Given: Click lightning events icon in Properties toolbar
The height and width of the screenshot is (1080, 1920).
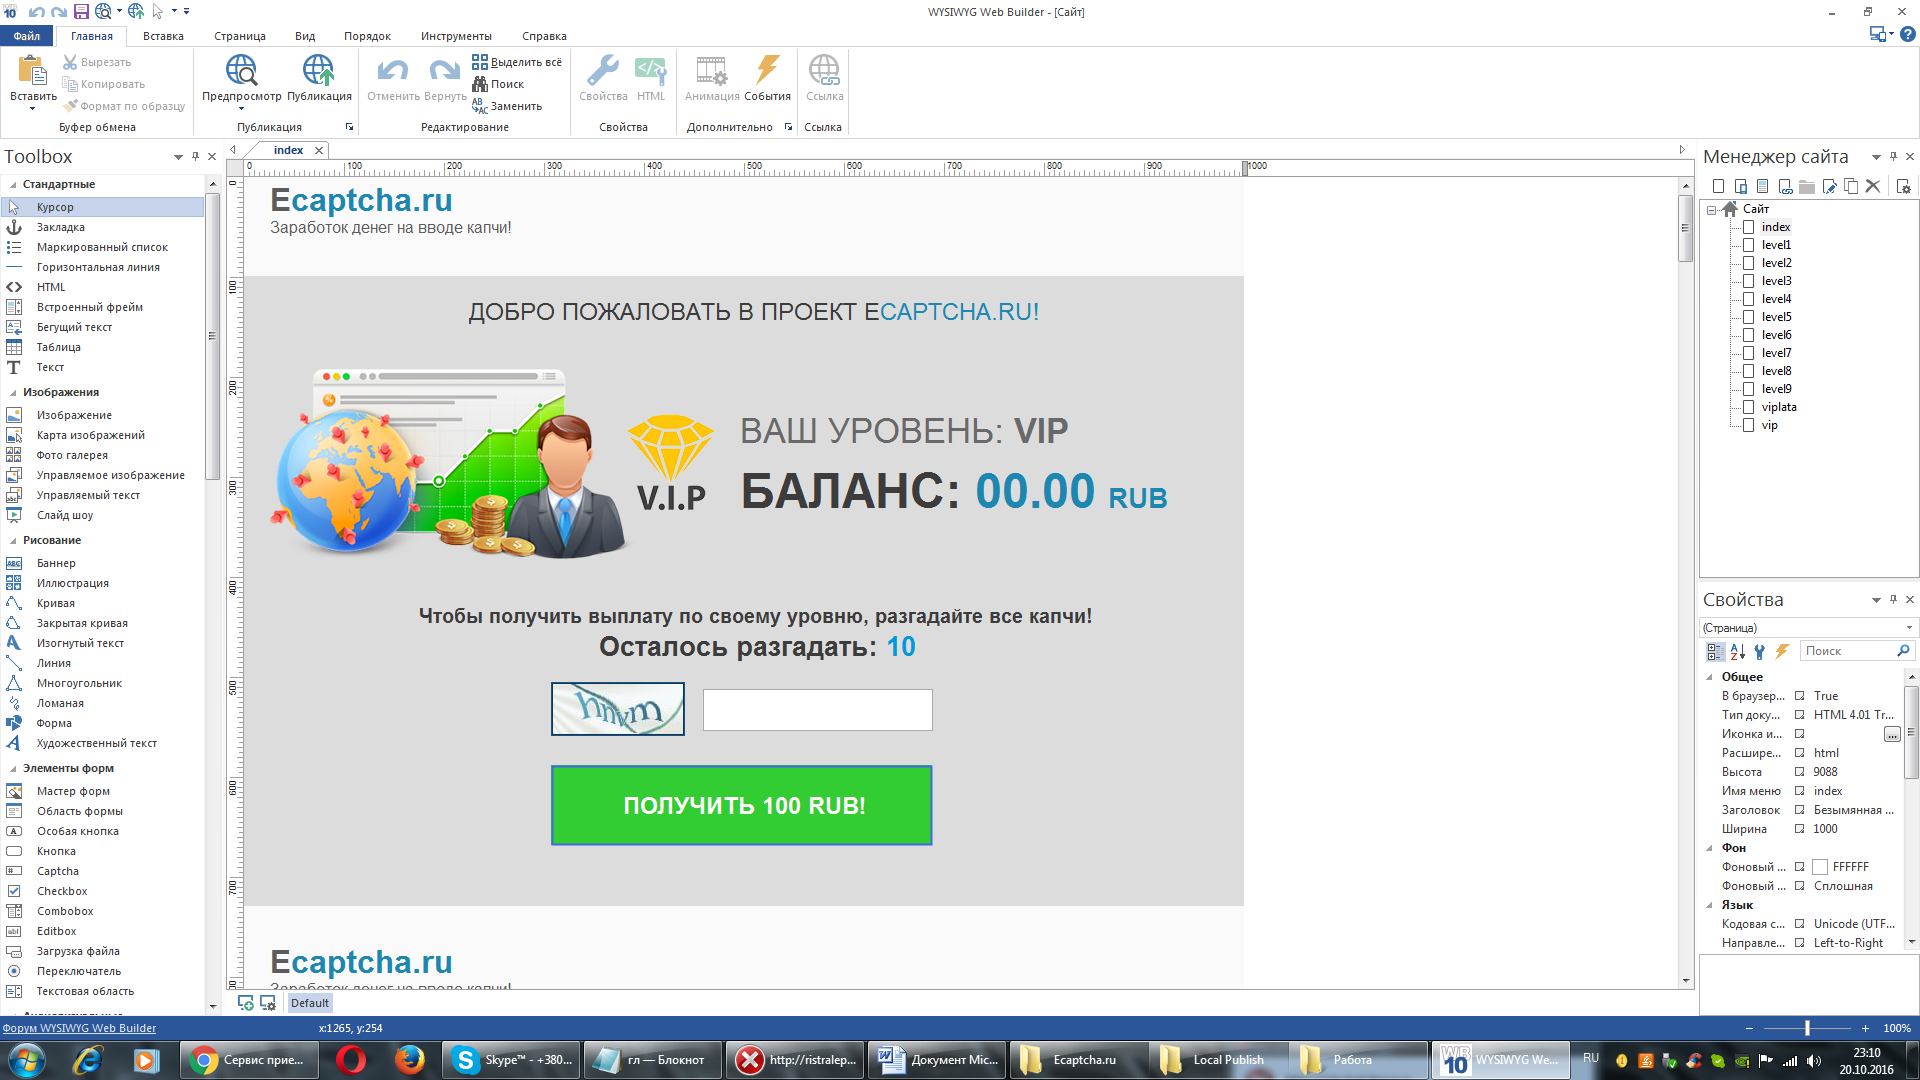Looking at the screenshot, I should pyautogui.click(x=1782, y=651).
